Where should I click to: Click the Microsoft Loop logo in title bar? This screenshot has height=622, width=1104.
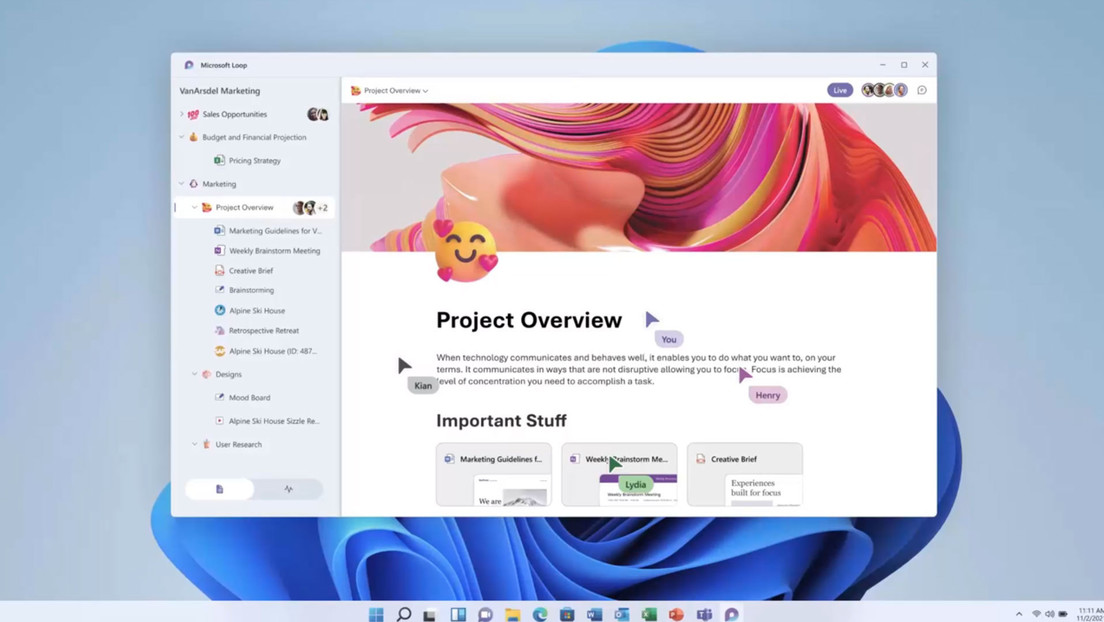[x=189, y=65]
